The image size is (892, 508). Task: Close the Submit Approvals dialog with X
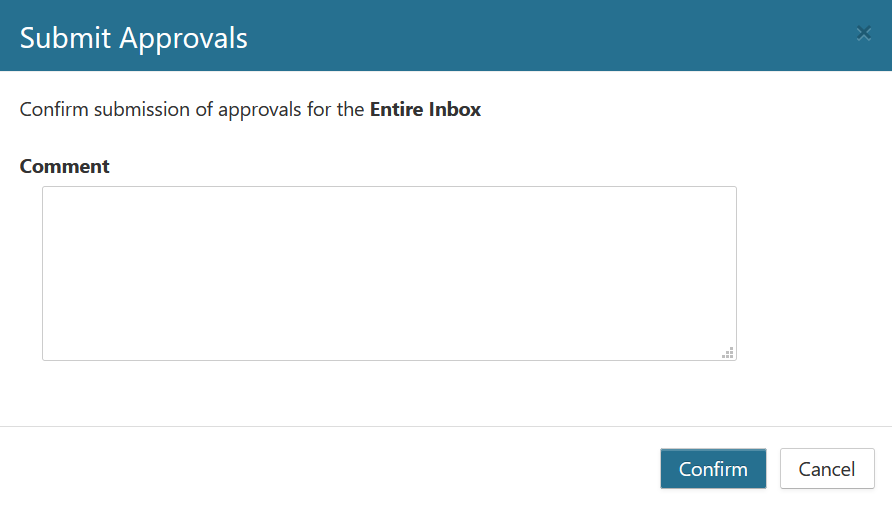864,33
